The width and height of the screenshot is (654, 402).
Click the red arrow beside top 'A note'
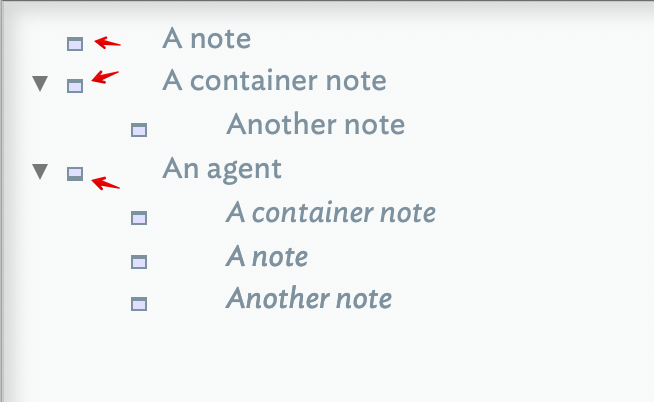point(107,42)
